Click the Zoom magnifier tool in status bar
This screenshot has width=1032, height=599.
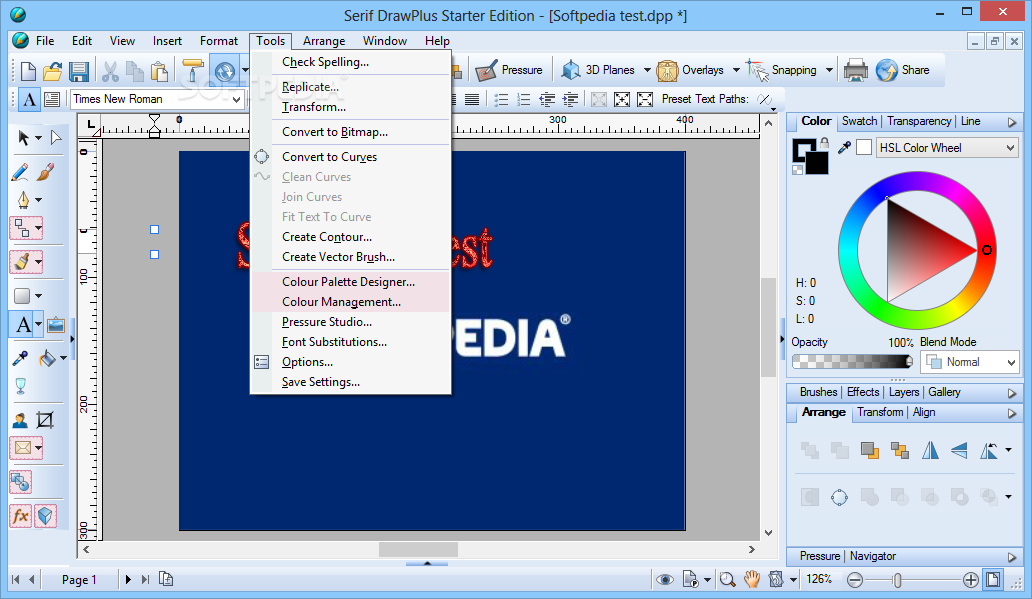click(x=727, y=579)
